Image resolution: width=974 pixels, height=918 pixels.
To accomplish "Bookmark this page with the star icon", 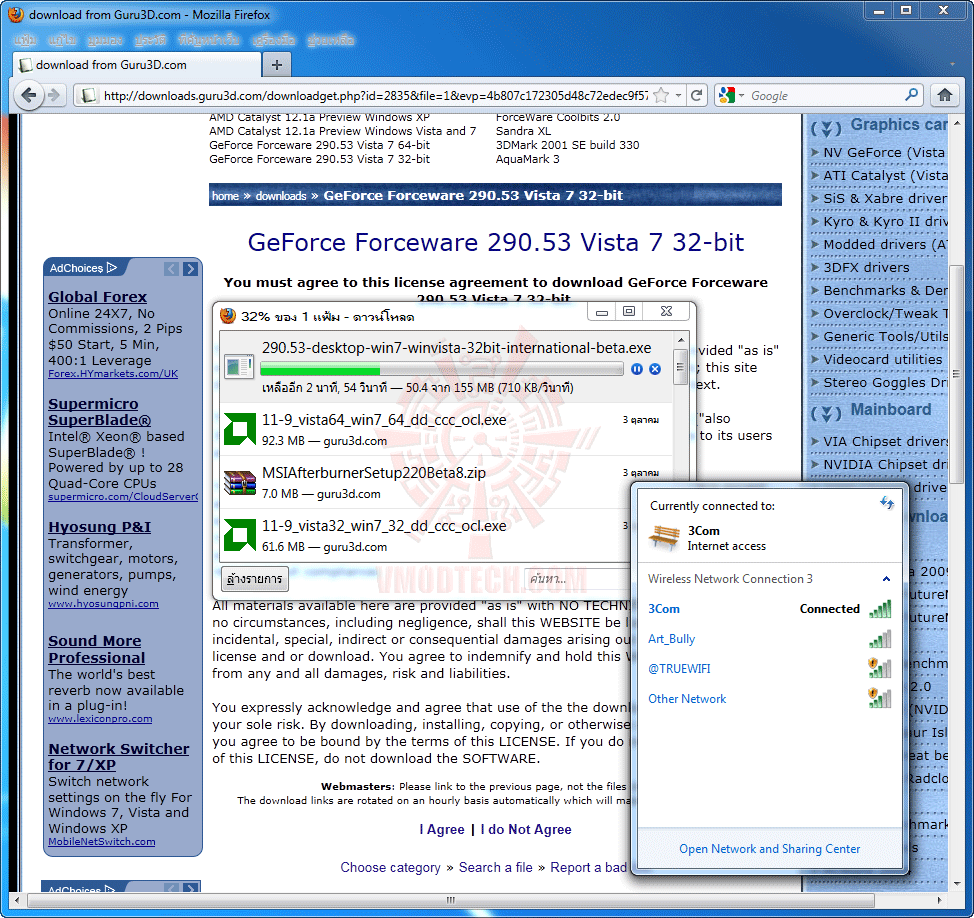I will [662, 95].
